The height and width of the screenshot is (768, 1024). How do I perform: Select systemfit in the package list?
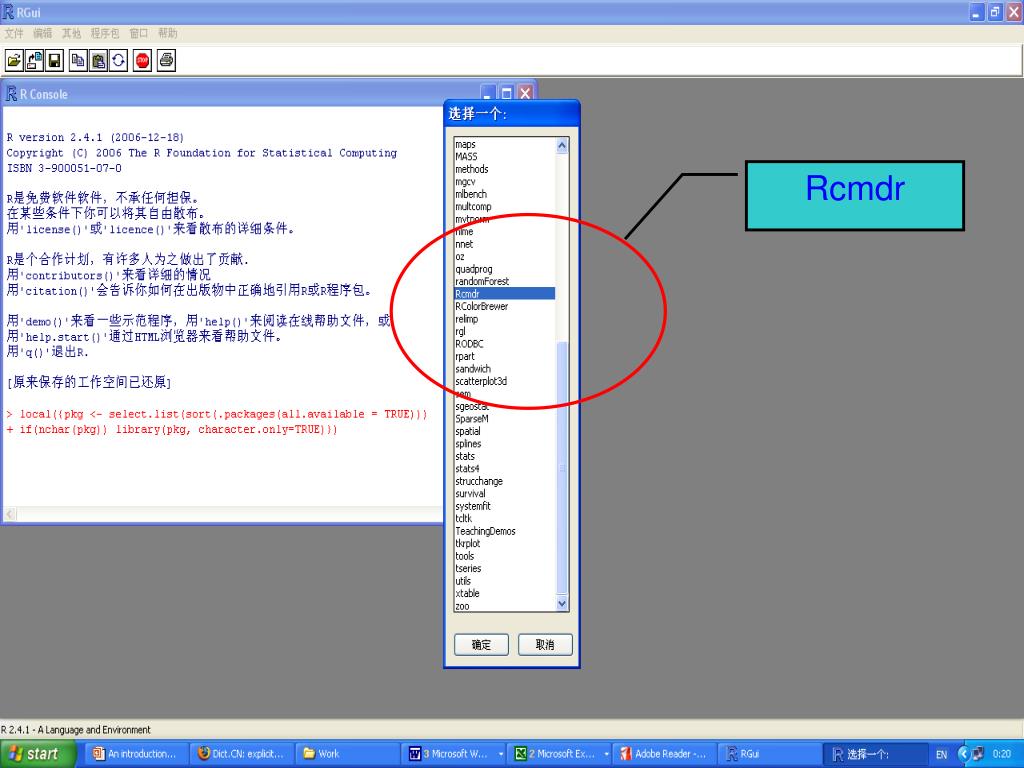click(505, 506)
